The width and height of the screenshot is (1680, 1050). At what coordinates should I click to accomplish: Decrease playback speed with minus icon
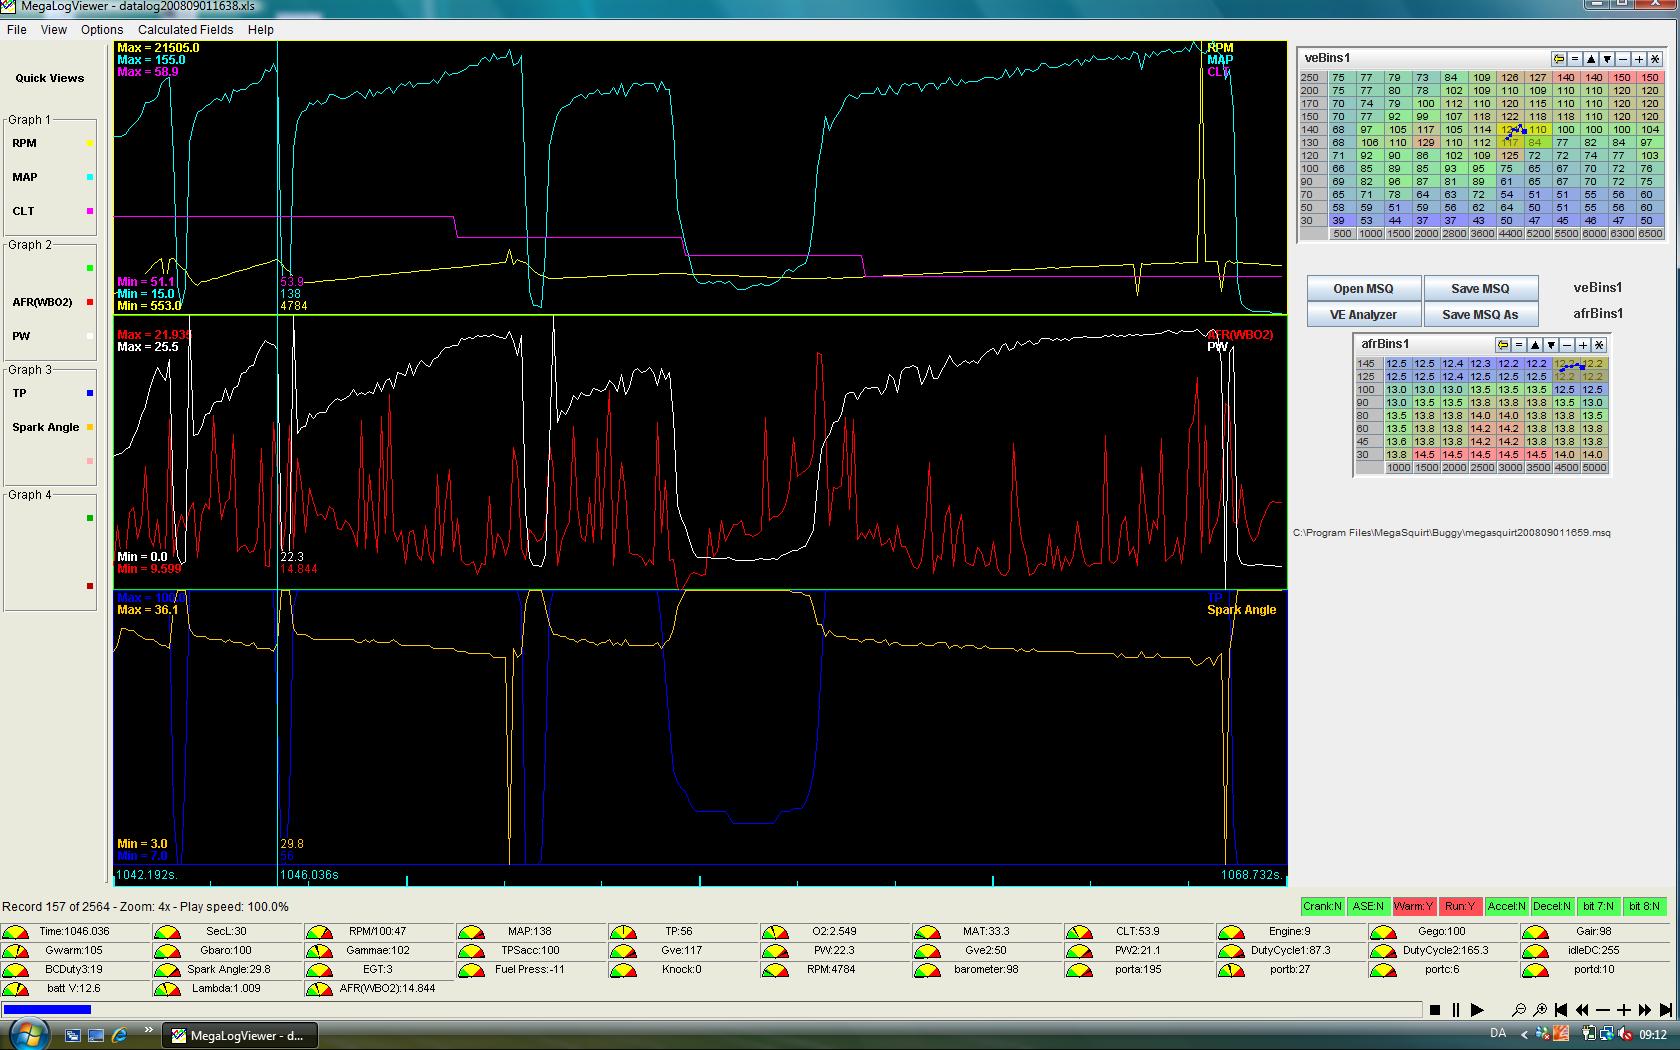pos(1603,1010)
